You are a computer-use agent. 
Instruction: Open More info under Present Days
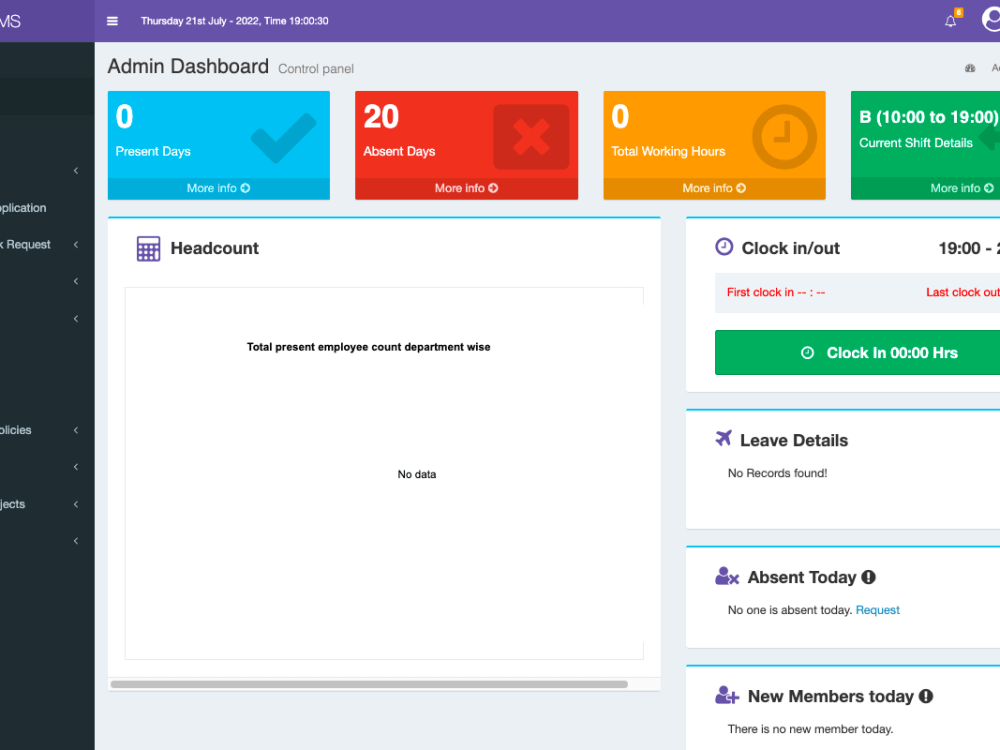pyautogui.click(x=218, y=188)
